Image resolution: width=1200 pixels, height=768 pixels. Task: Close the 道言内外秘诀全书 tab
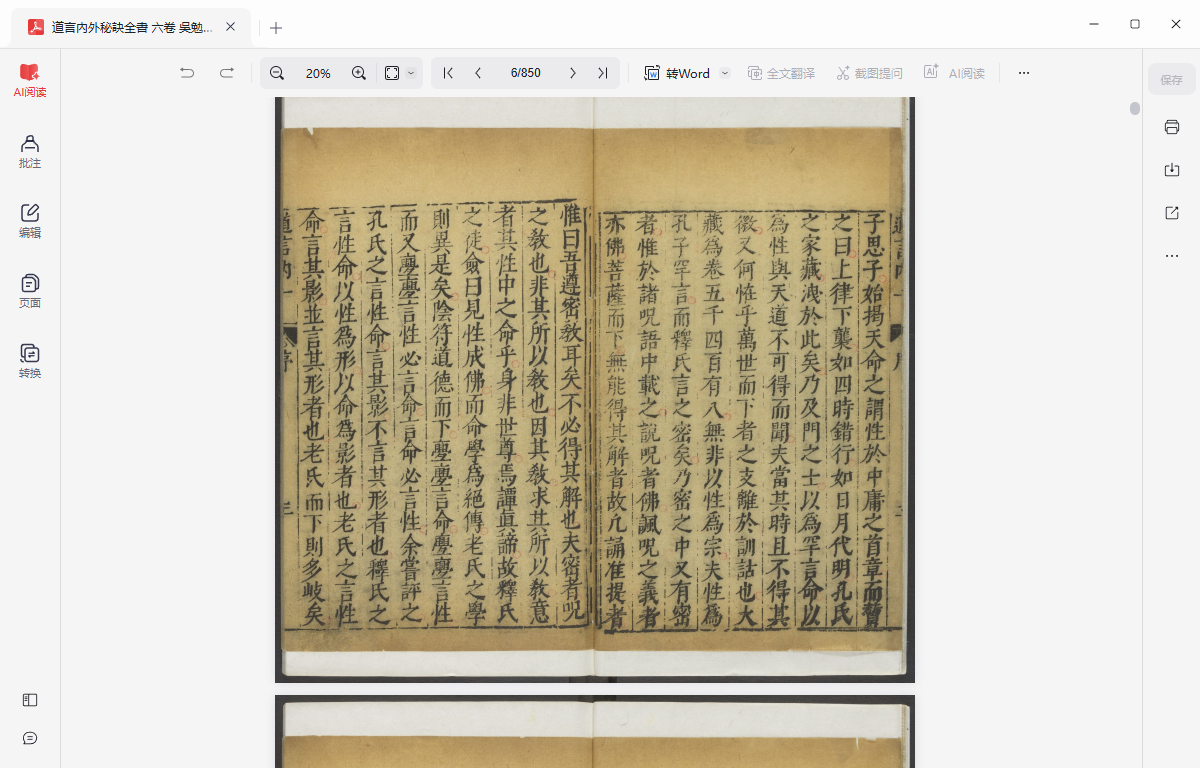(x=231, y=27)
